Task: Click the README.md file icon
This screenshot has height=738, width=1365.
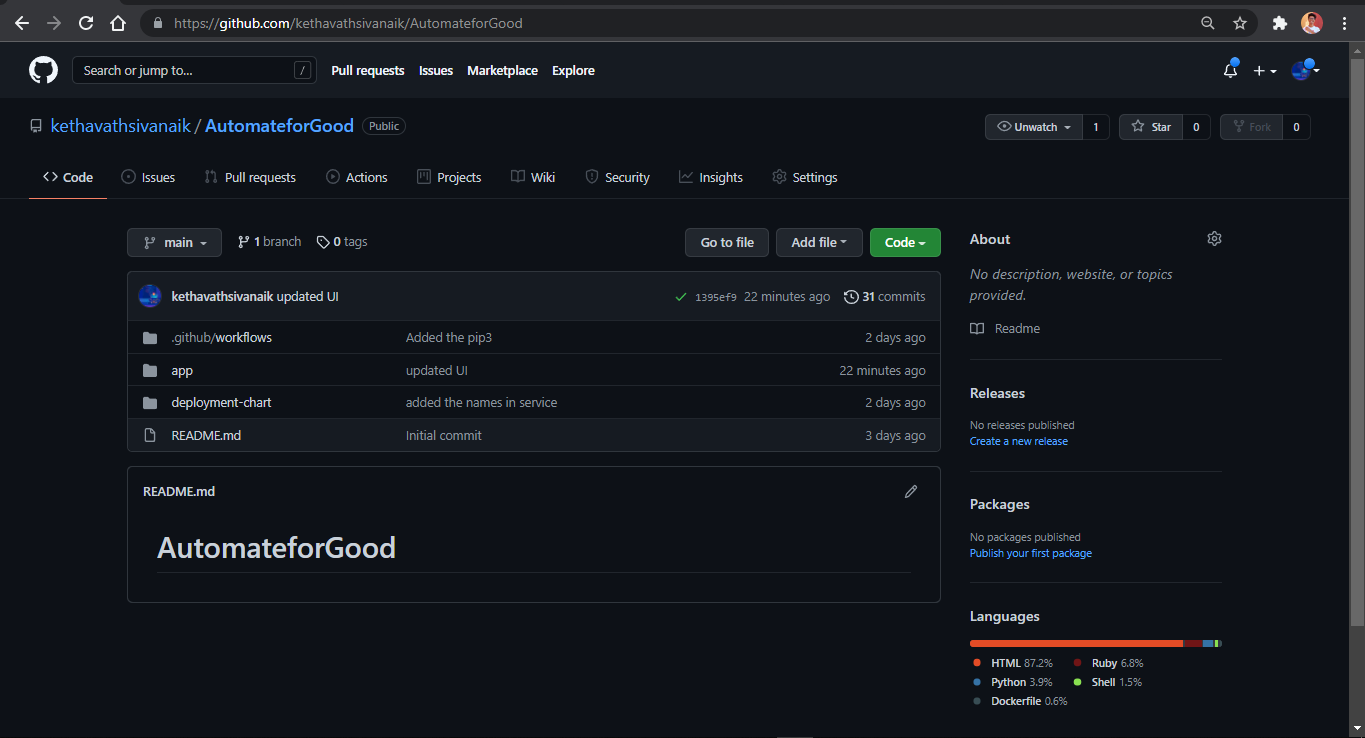Action: click(x=150, y=435)
